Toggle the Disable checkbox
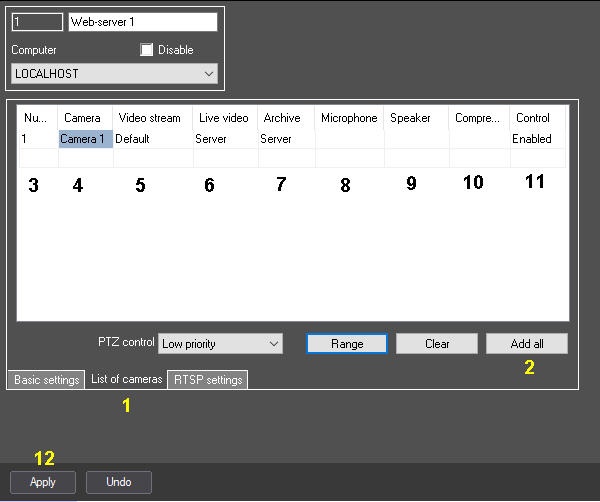This screenshot has width=600, height=502. tap(147, 50)
